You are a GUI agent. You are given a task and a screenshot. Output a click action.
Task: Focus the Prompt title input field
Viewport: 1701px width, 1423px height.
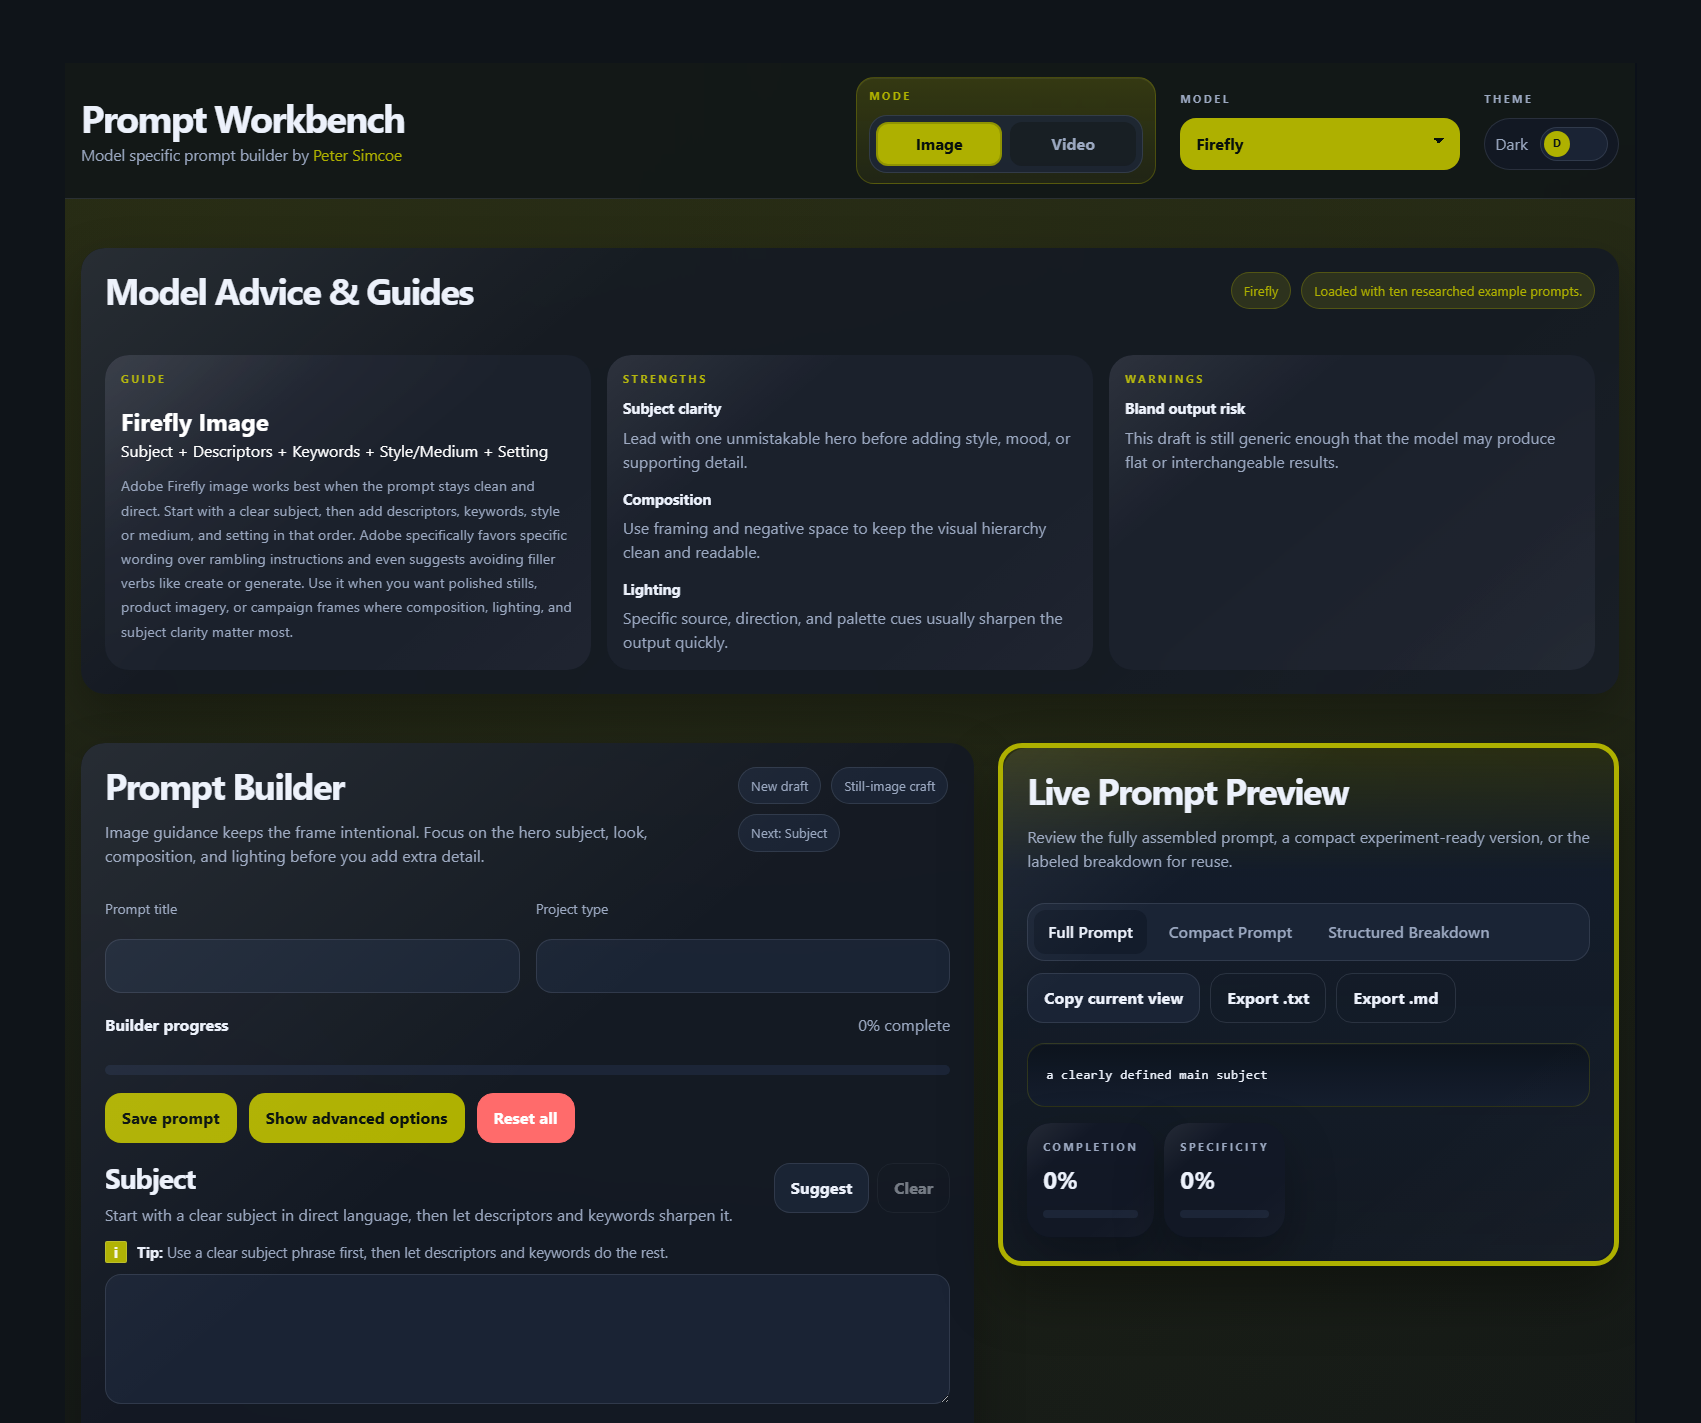coord(312,966)
